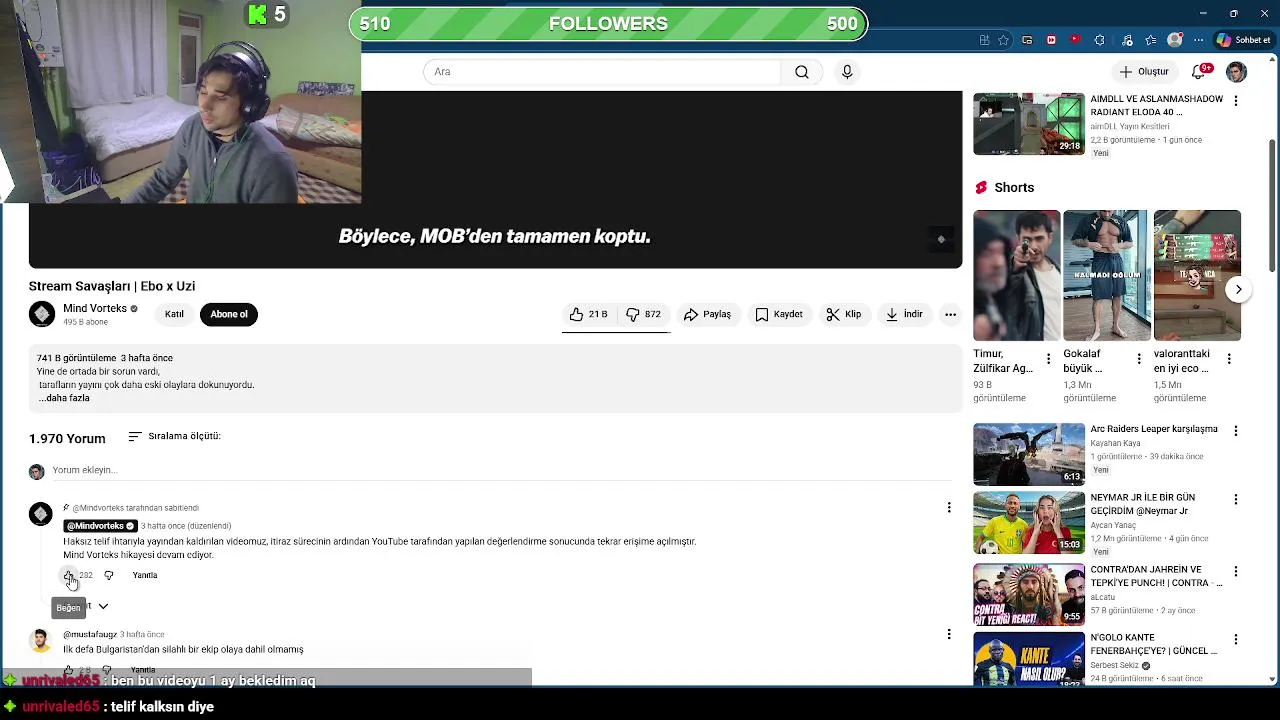The width and height of the screenshot is (1280, 720).
Task: Like the mustafaugz comment
Action: pos(69,670)
